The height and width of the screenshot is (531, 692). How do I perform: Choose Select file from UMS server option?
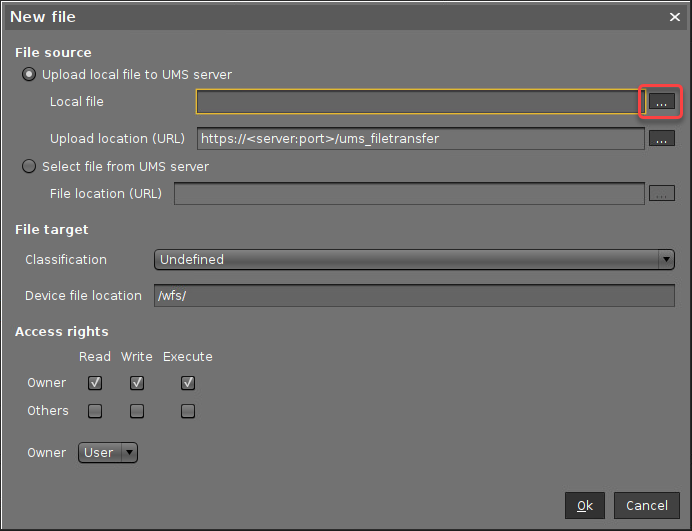pyautogui.click(x=29, y=167)
